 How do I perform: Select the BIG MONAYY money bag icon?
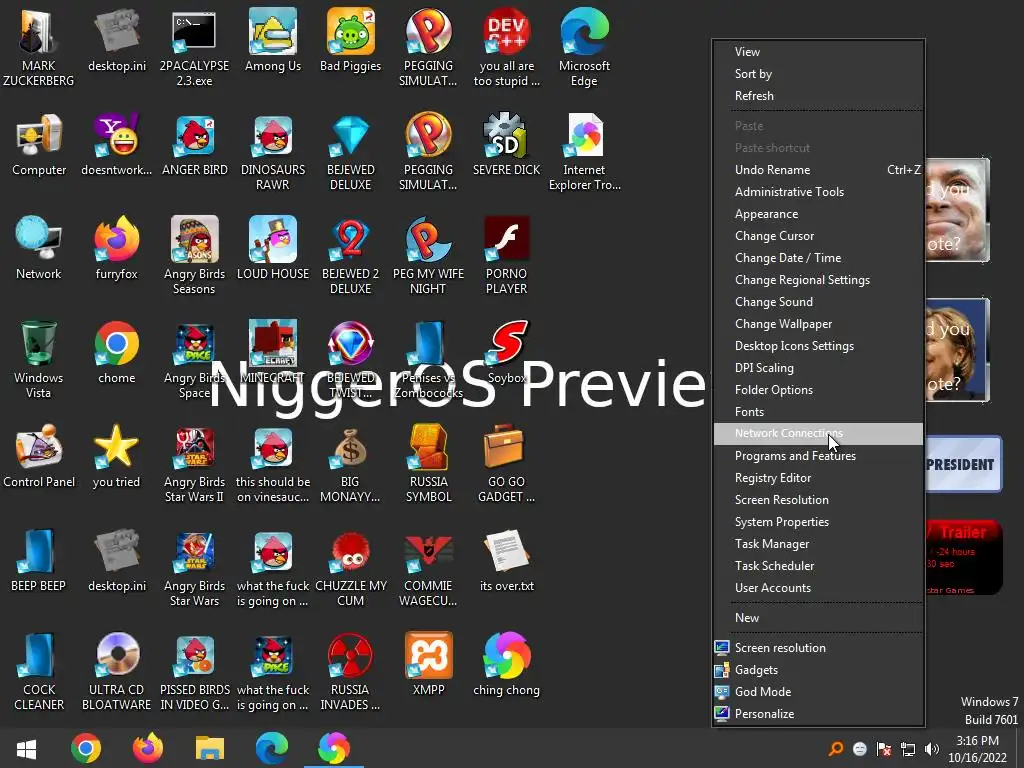pos(350,464)
